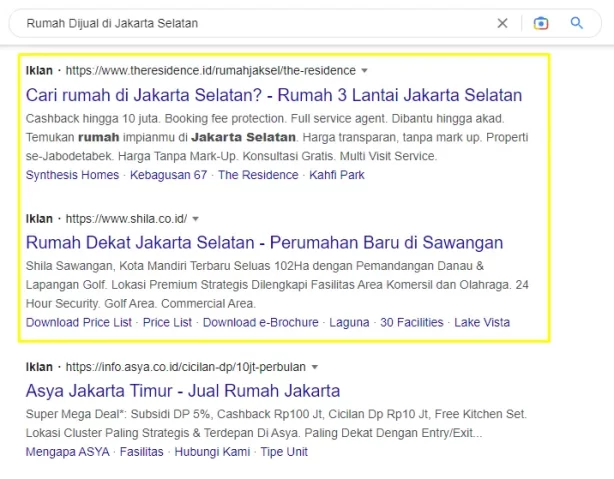Expand the arrow beside info.asya.co.id URL
Screen dimensions: 614x479
click(x=314, y=367)
